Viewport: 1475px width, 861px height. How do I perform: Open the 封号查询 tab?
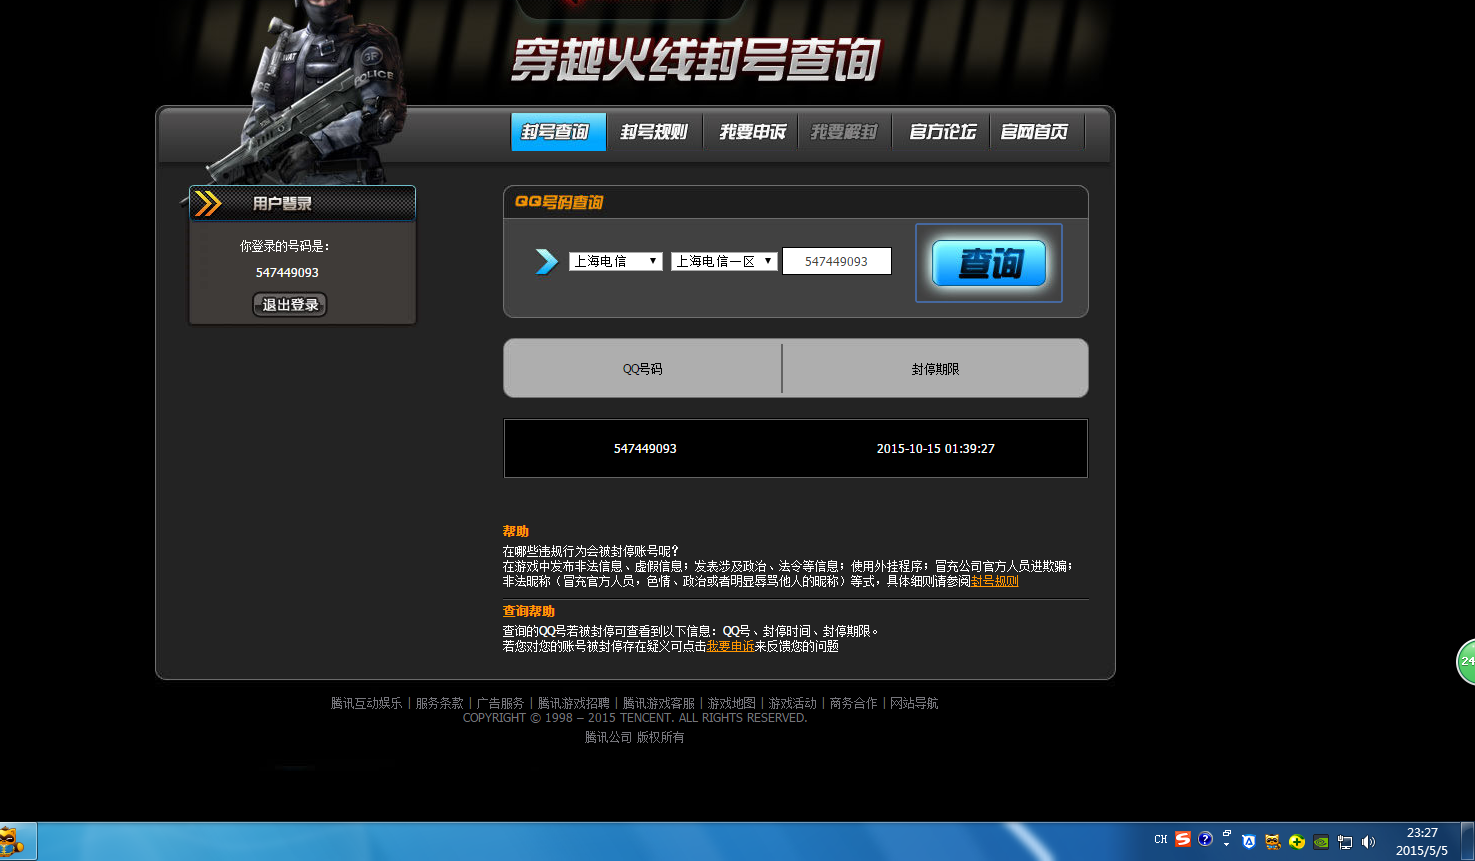558,132
